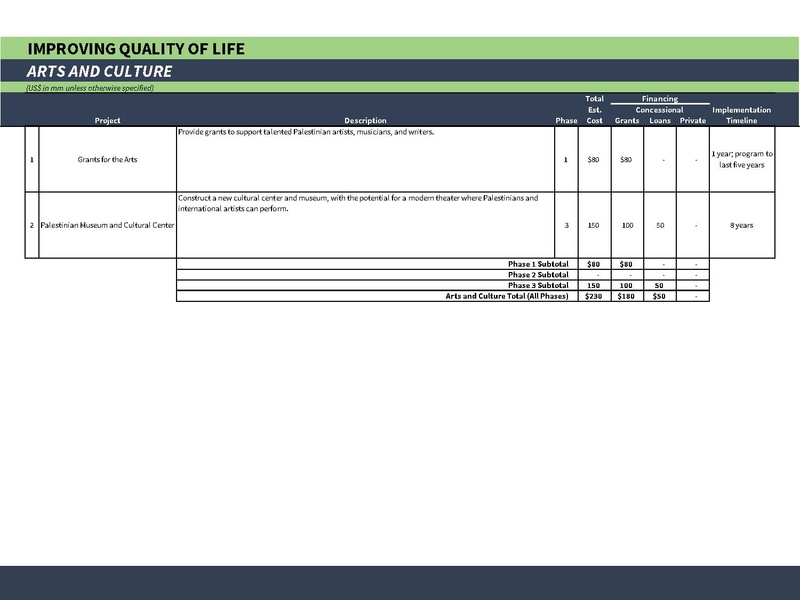Click the '1 year; program to last five years' cell
The width and height of the screenshot is (800, 600).
click(x=742, y=160)
